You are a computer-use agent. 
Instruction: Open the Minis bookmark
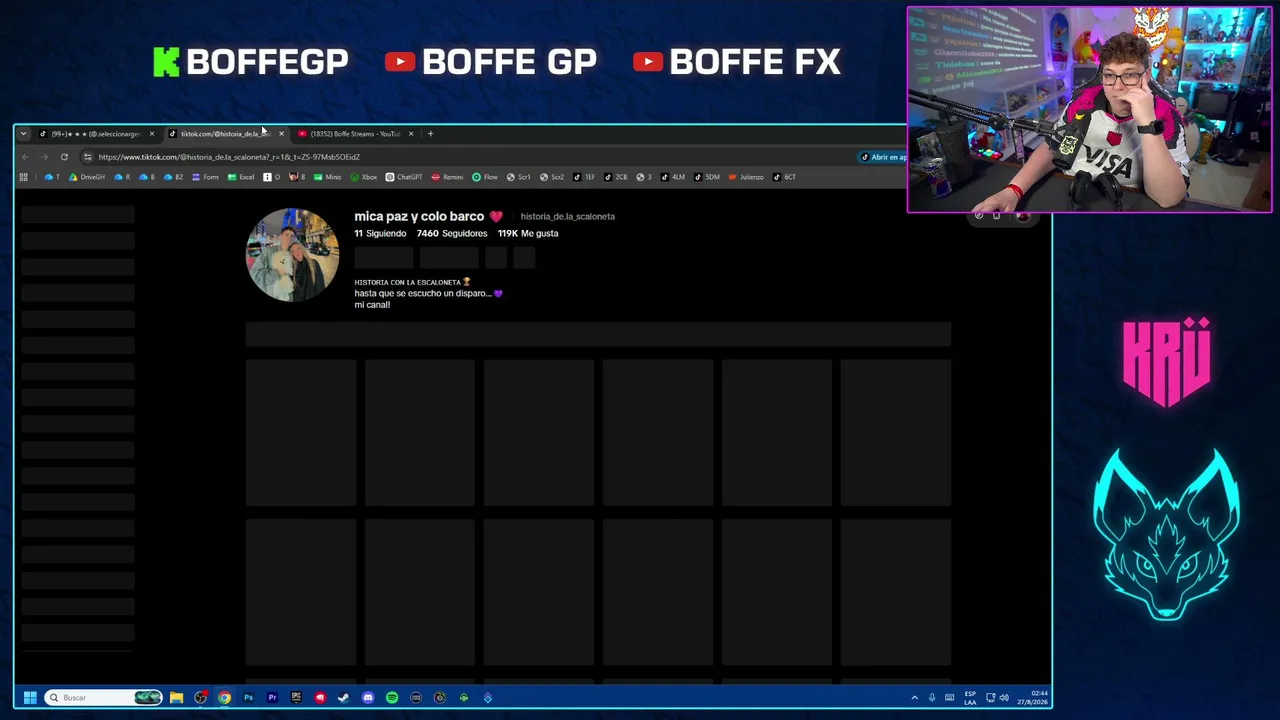tap(328, 177)
